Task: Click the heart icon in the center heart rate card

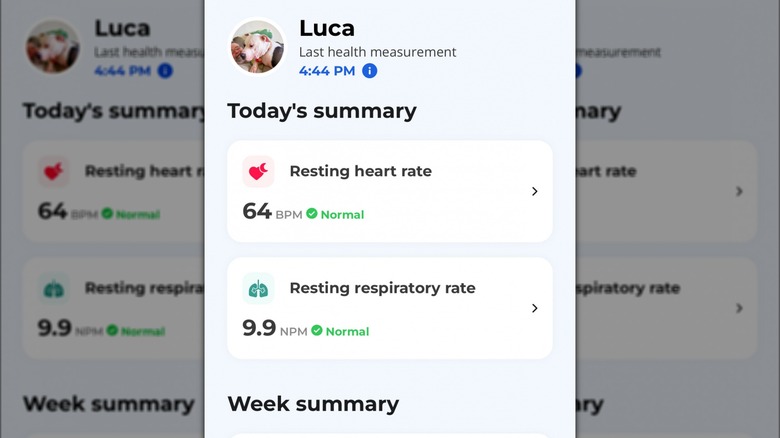Action: [x=258, y=172]
